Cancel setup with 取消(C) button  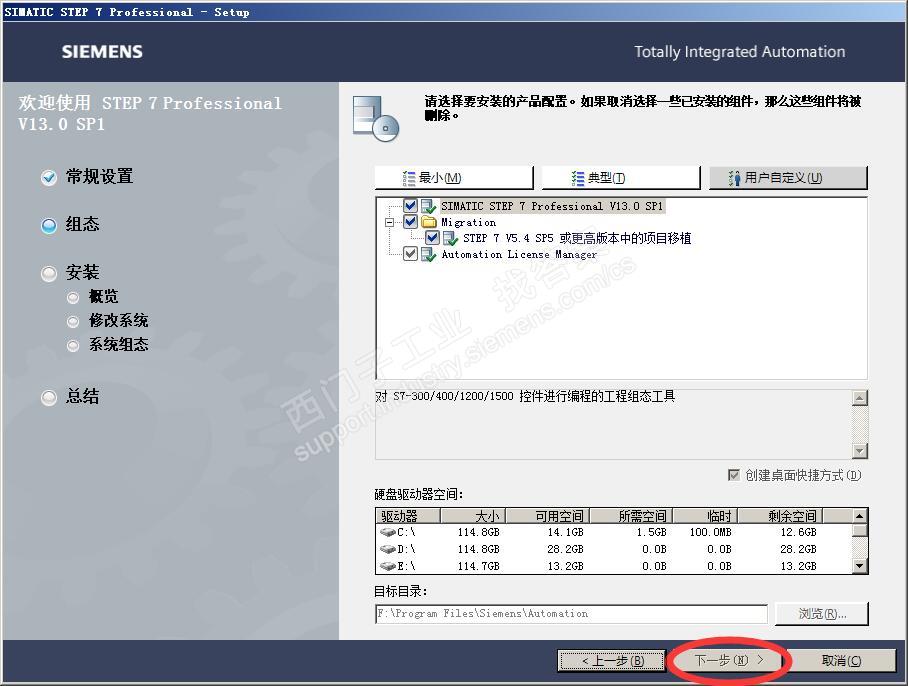[x=841, y=661]
